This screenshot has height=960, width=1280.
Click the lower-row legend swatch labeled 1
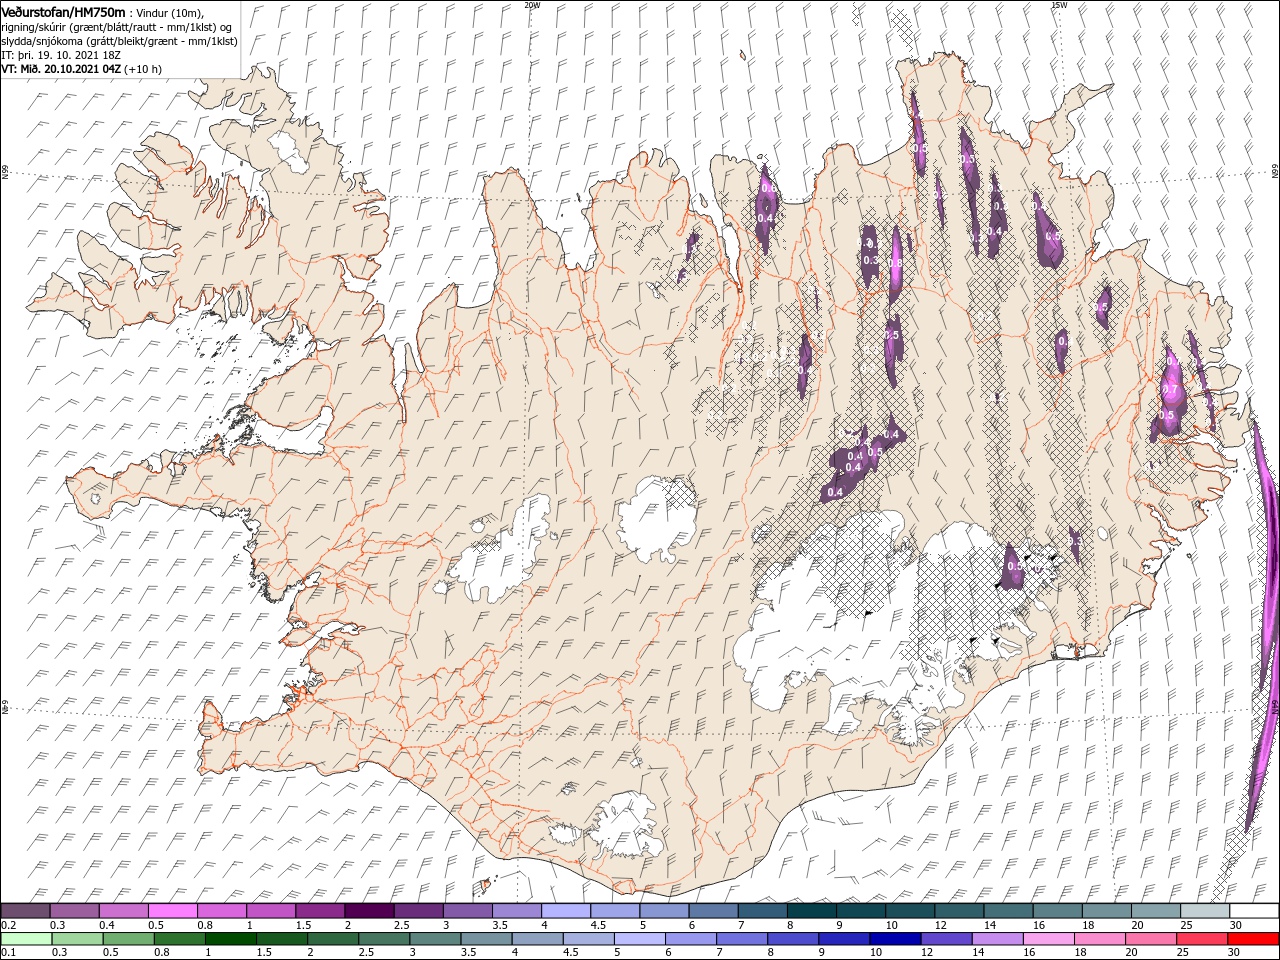pos(230,939)
